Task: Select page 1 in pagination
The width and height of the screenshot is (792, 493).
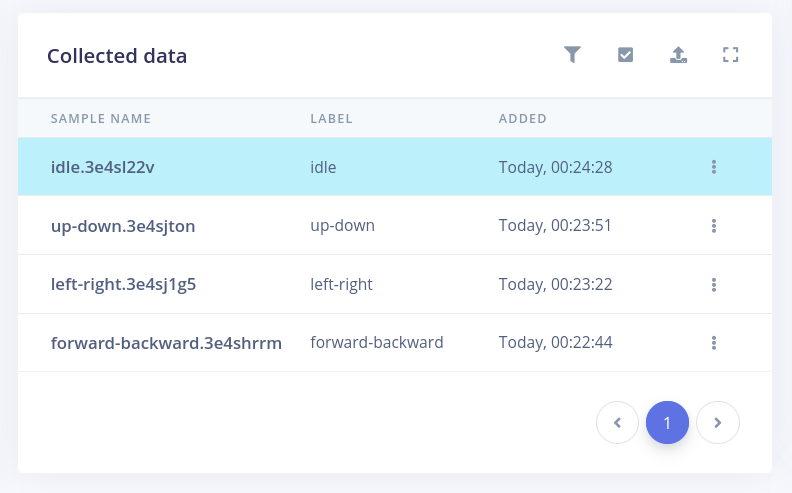Action: click(667, 423)
